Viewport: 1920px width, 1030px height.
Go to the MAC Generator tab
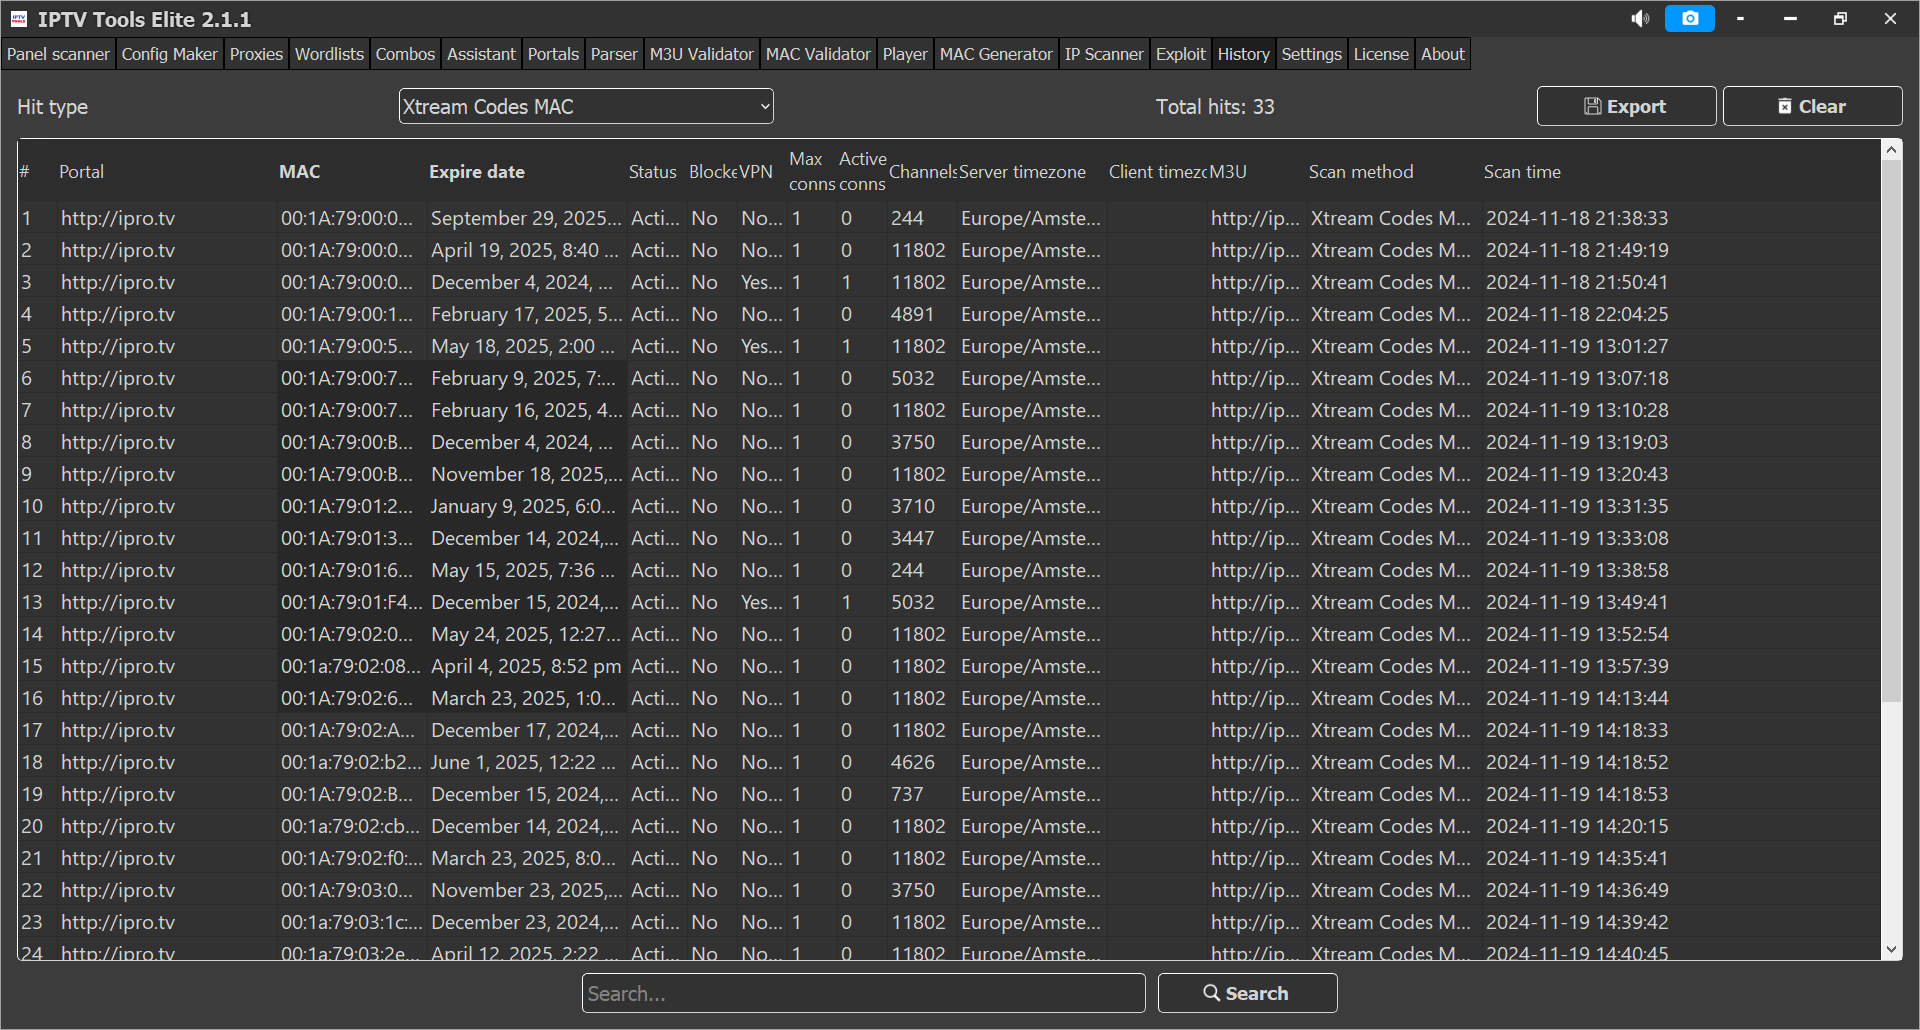[996, 54]
